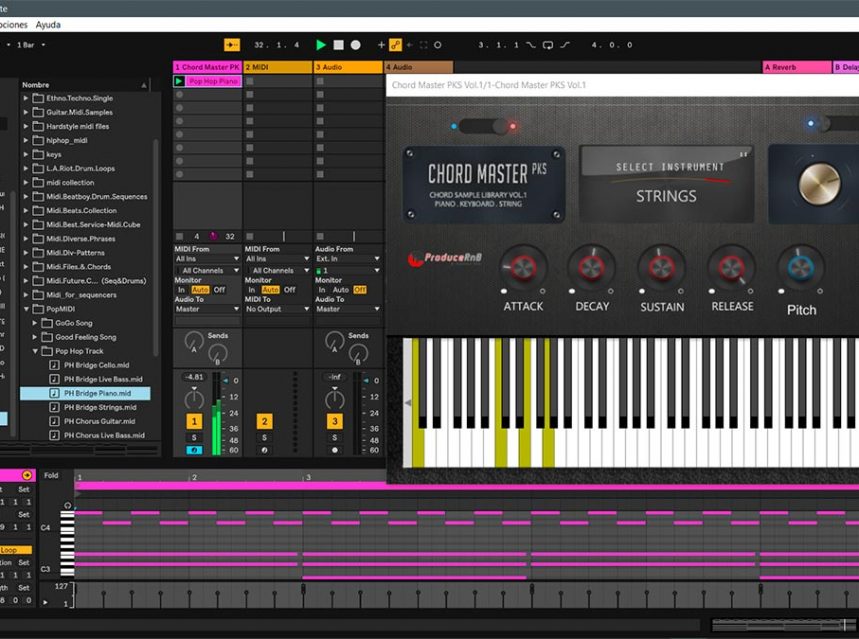Deactivate track 1 with its activator button
The width and height of the screenshot is (859, 639).
coord(194,421)
